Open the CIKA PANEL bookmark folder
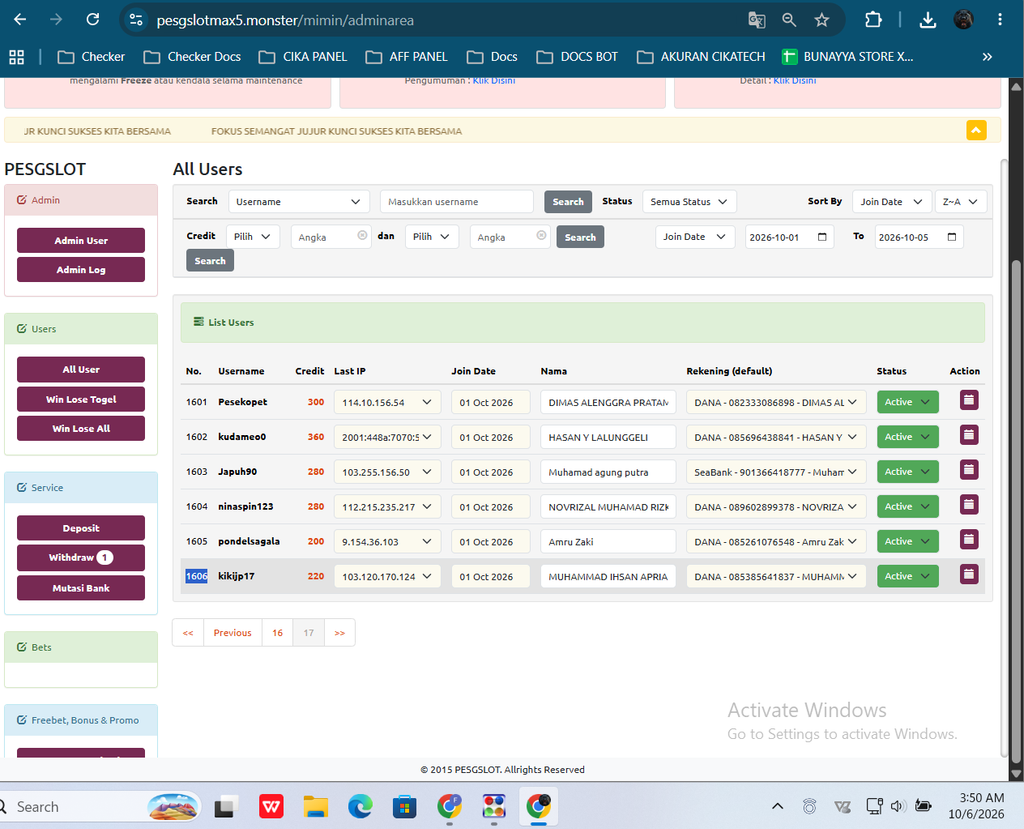This screenshot has width=1024, height=829. point(303,57)
